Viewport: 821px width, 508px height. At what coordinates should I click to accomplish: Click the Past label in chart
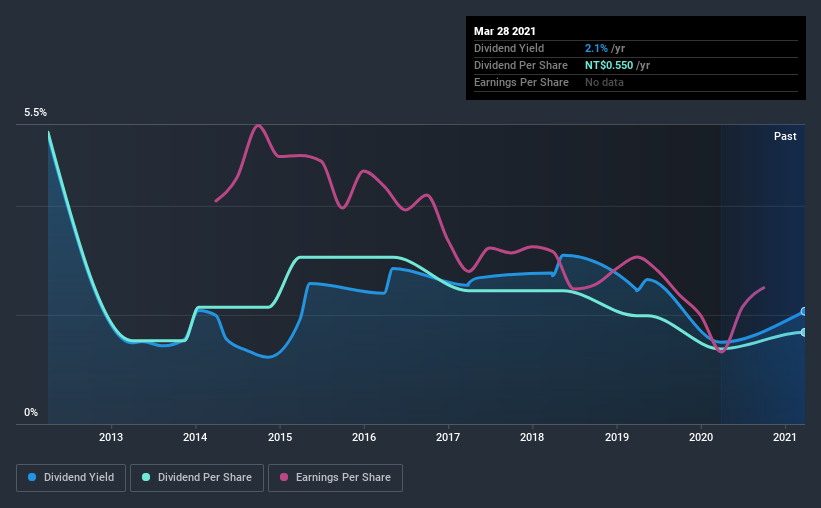[785, 136]
